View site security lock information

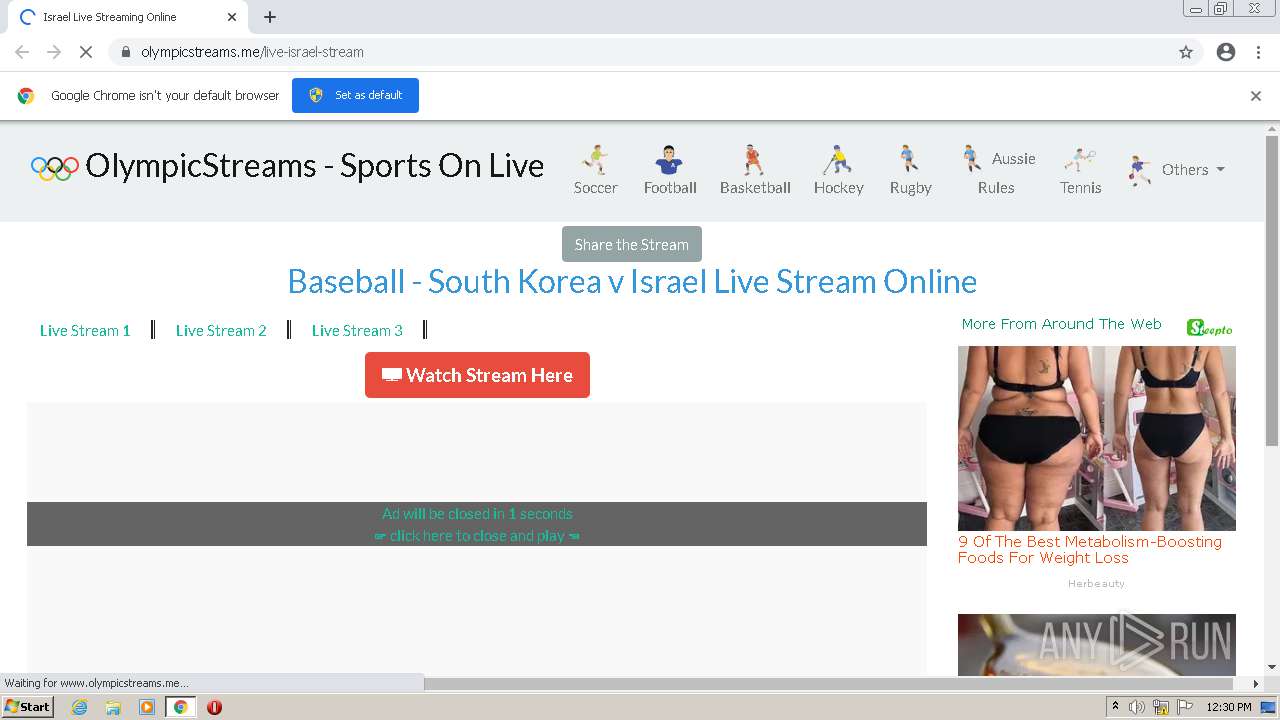125,52
